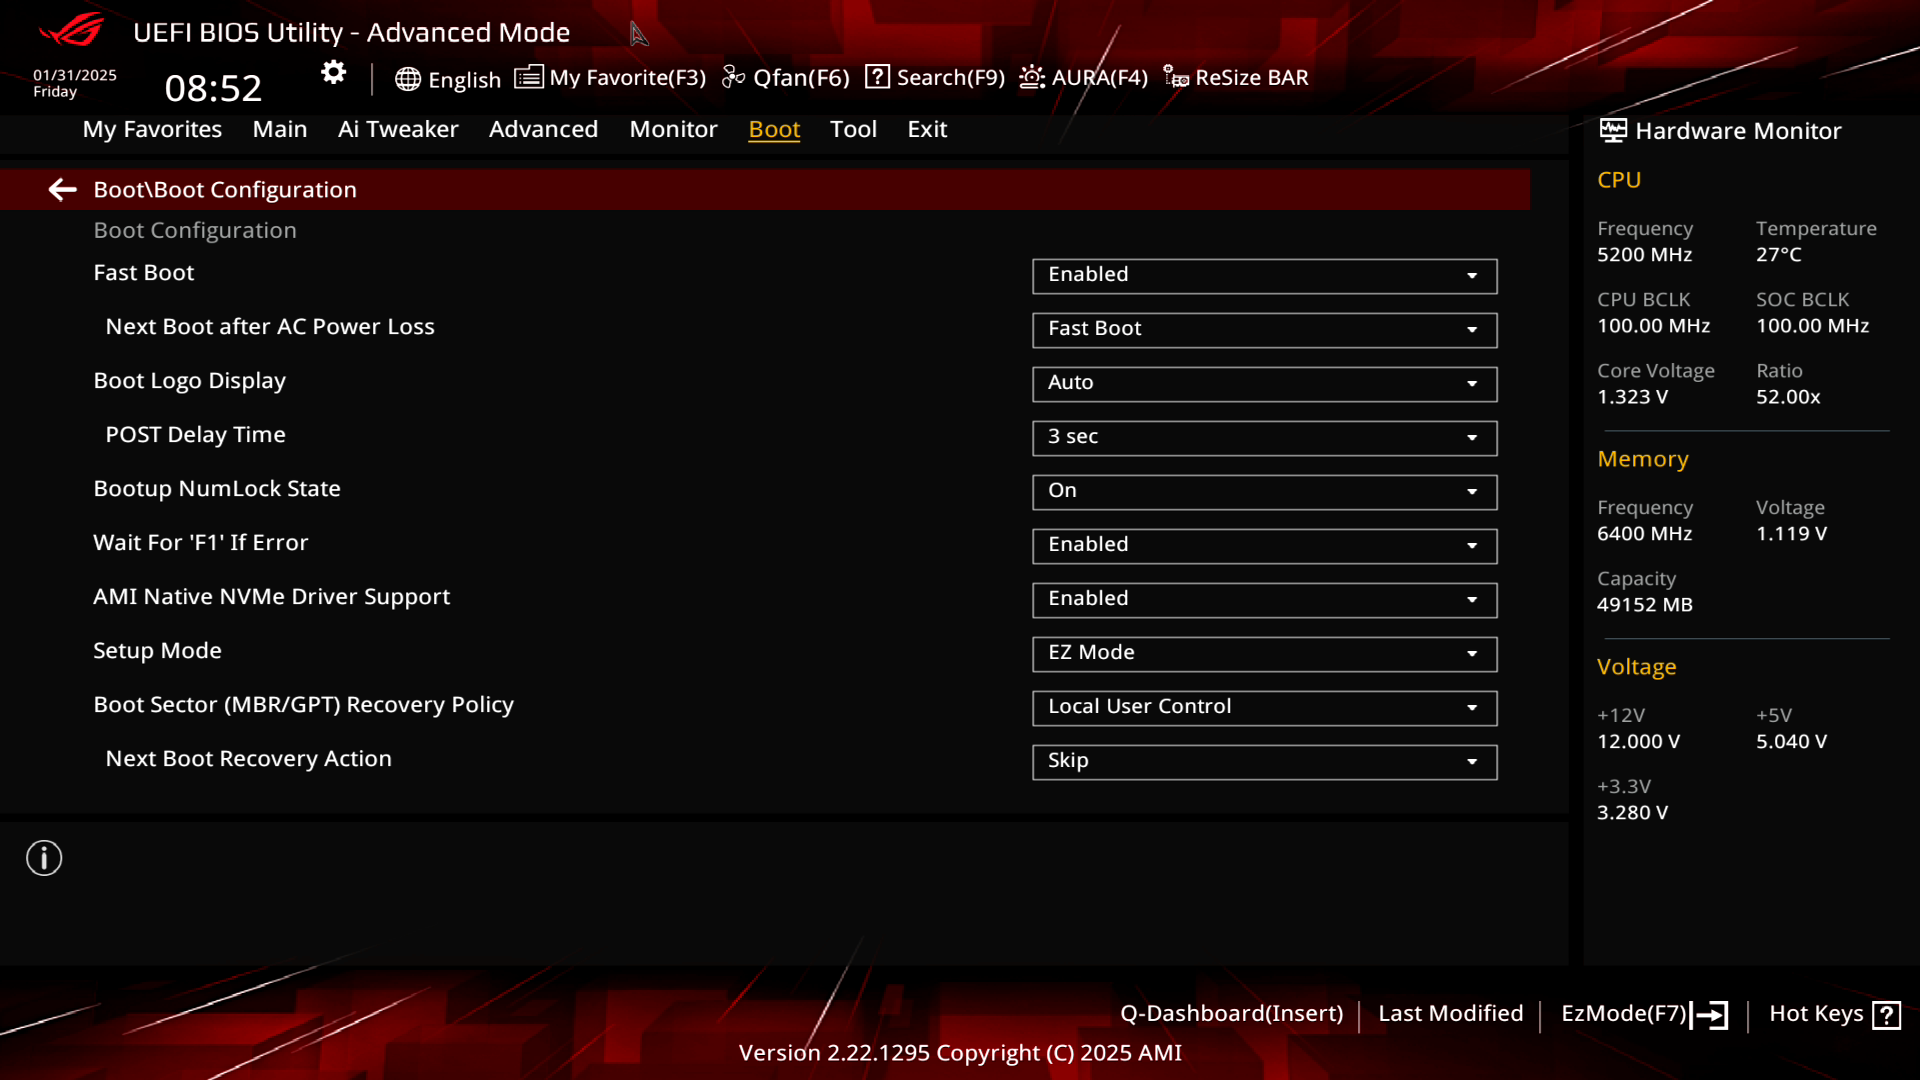This screenshot has height=1080, width=1920.
Task: Click the Hot Keys question mark icon
Action: (x=1886, y=1015)
